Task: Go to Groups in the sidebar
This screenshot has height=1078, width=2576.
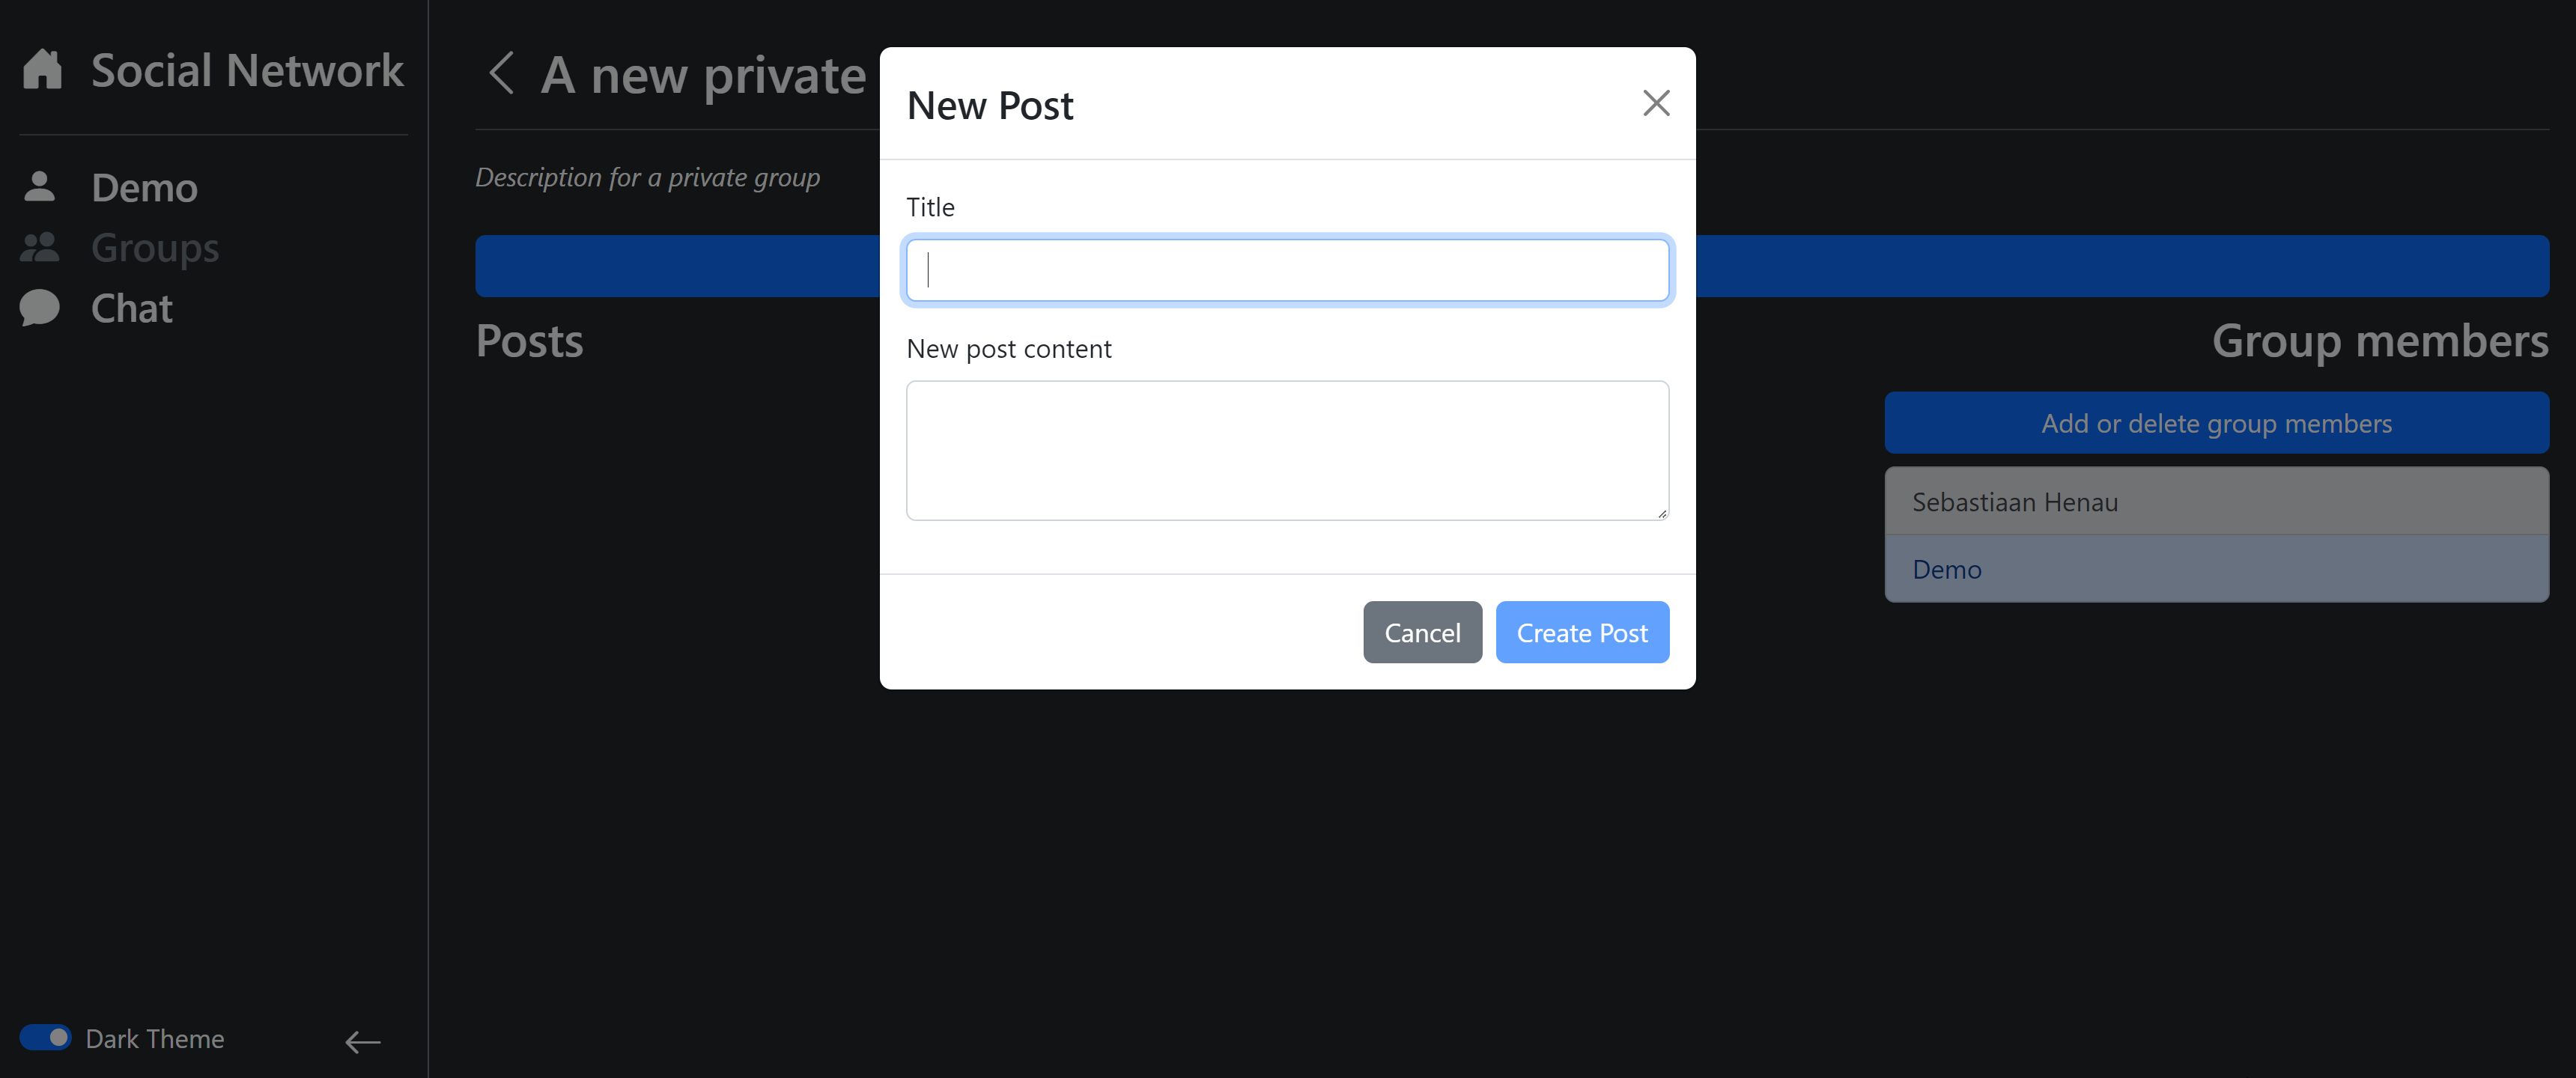Action: 155,247
